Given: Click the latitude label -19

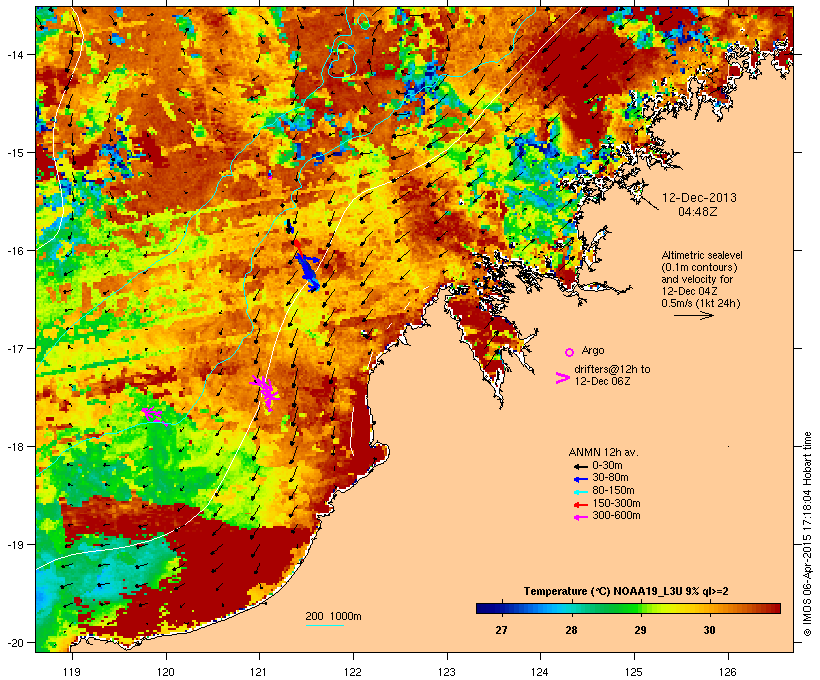Looking at the screenshot, I should tap(14, 545).
